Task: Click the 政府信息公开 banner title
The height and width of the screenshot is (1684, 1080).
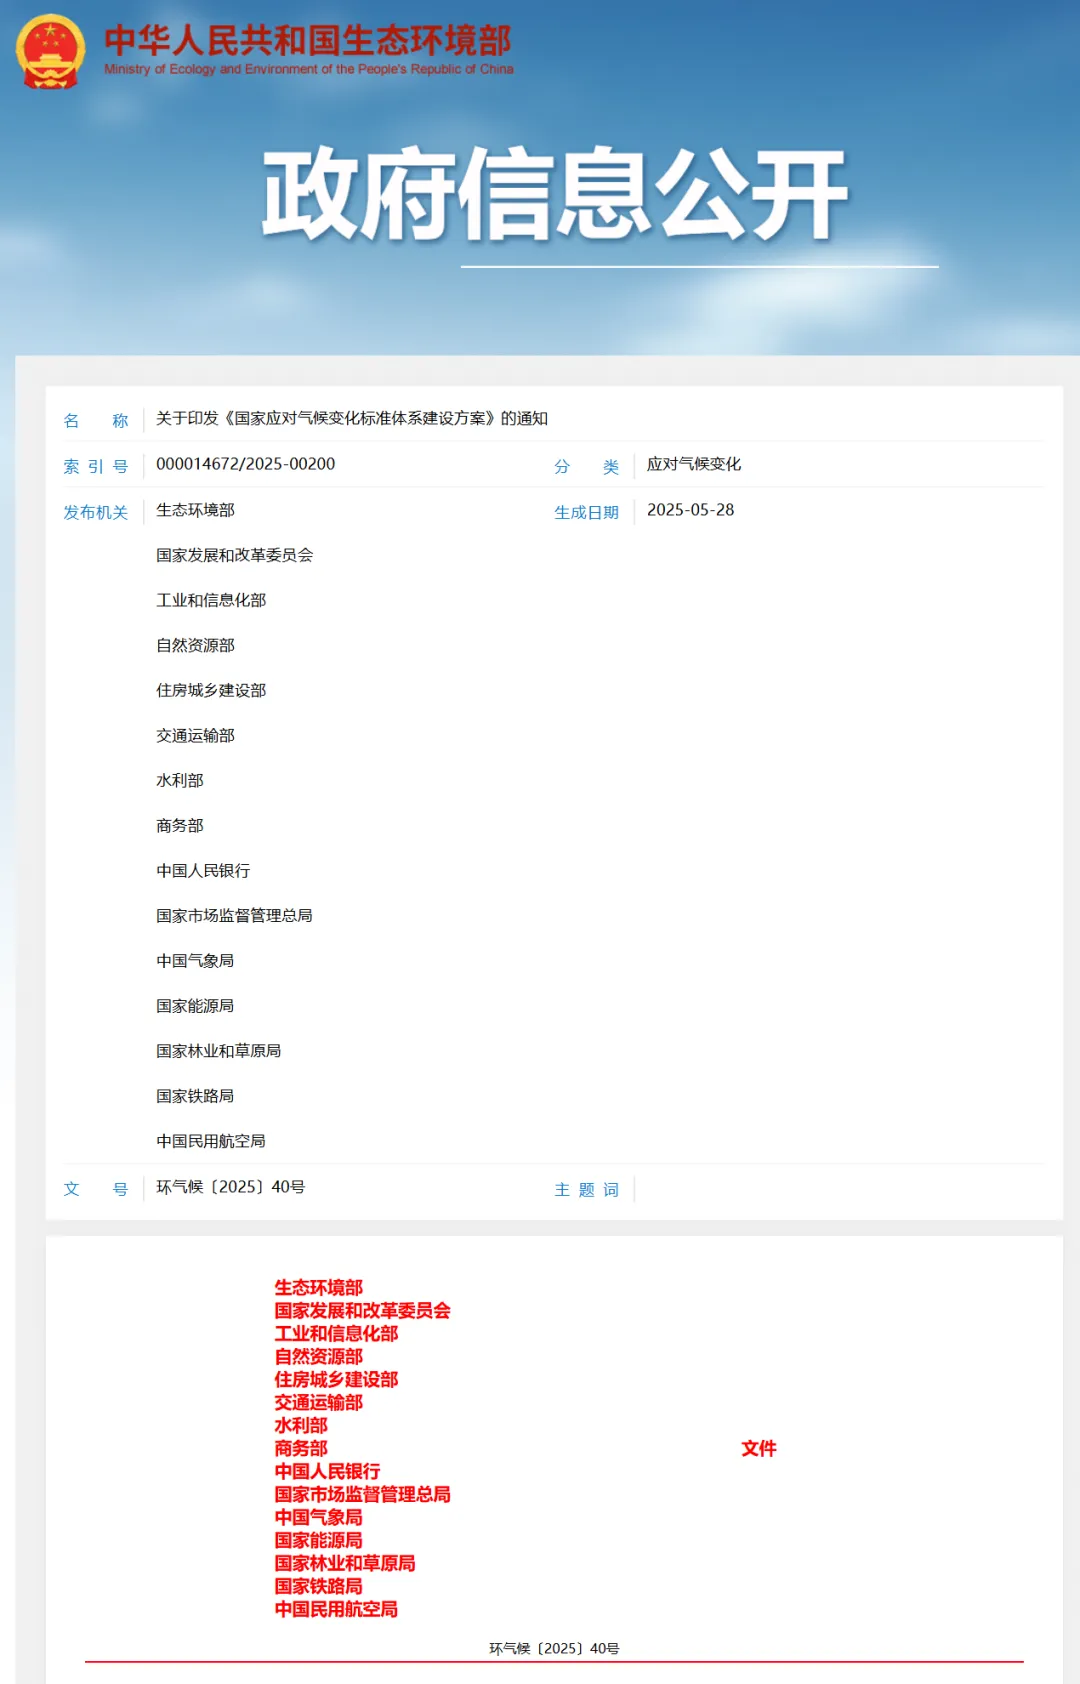Action: 555,194
